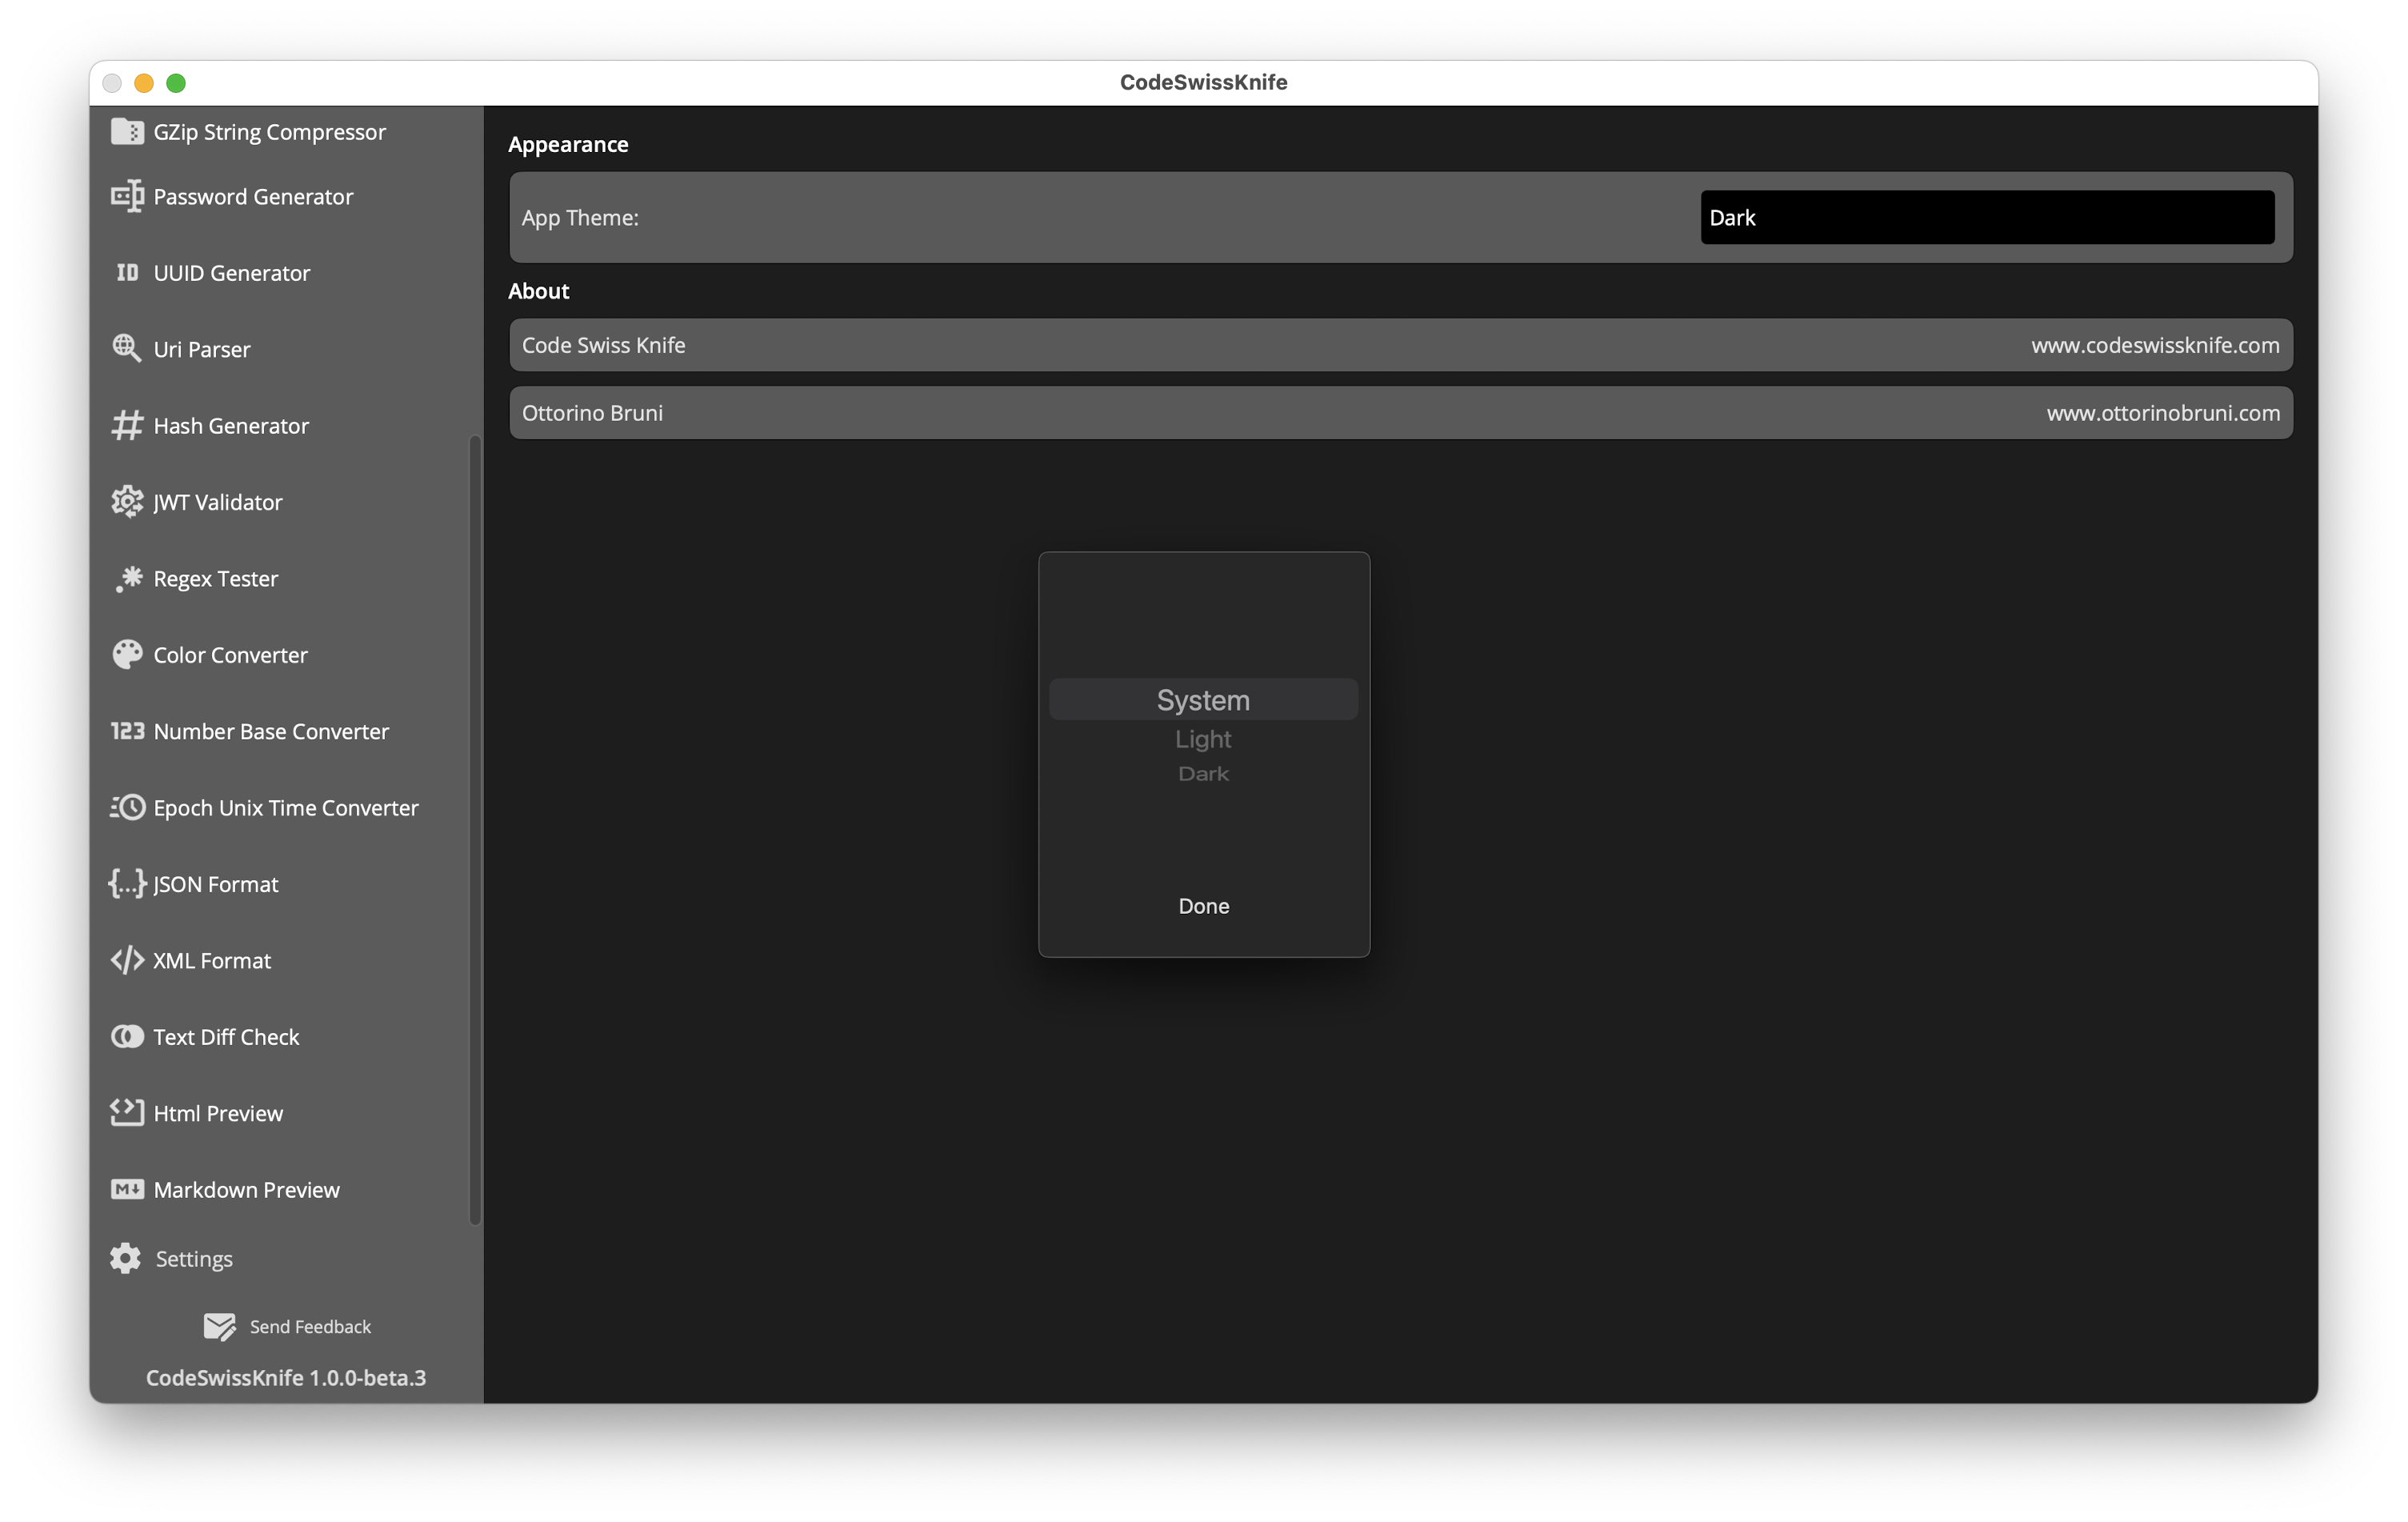The image size is (2408, 1522).
Task: Click the Uri Parser magnifier icon
Action: coord(127,348)
